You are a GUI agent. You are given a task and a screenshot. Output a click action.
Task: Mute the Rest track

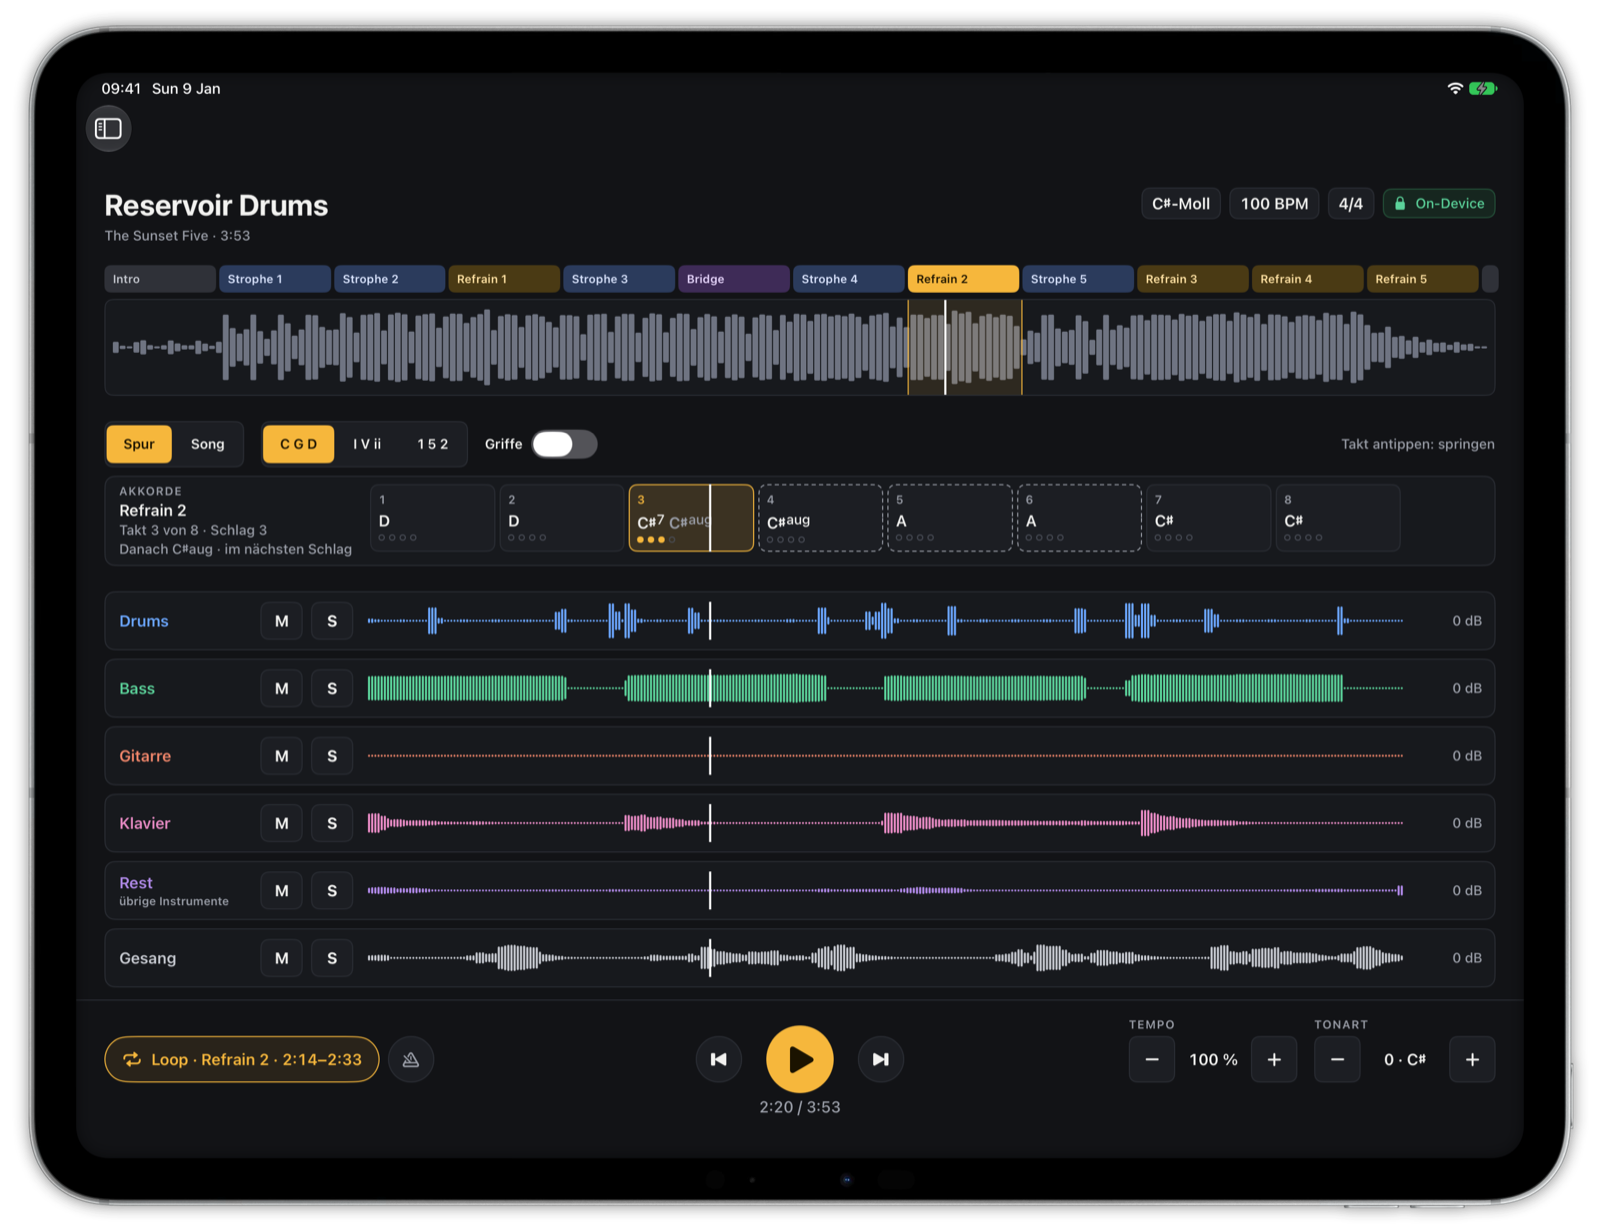[282, 890]
